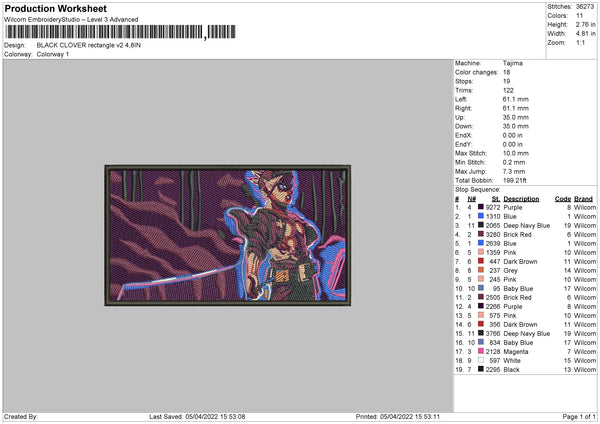Click the Machine value Tajima

pyautogui.click(x=512, y=63)
